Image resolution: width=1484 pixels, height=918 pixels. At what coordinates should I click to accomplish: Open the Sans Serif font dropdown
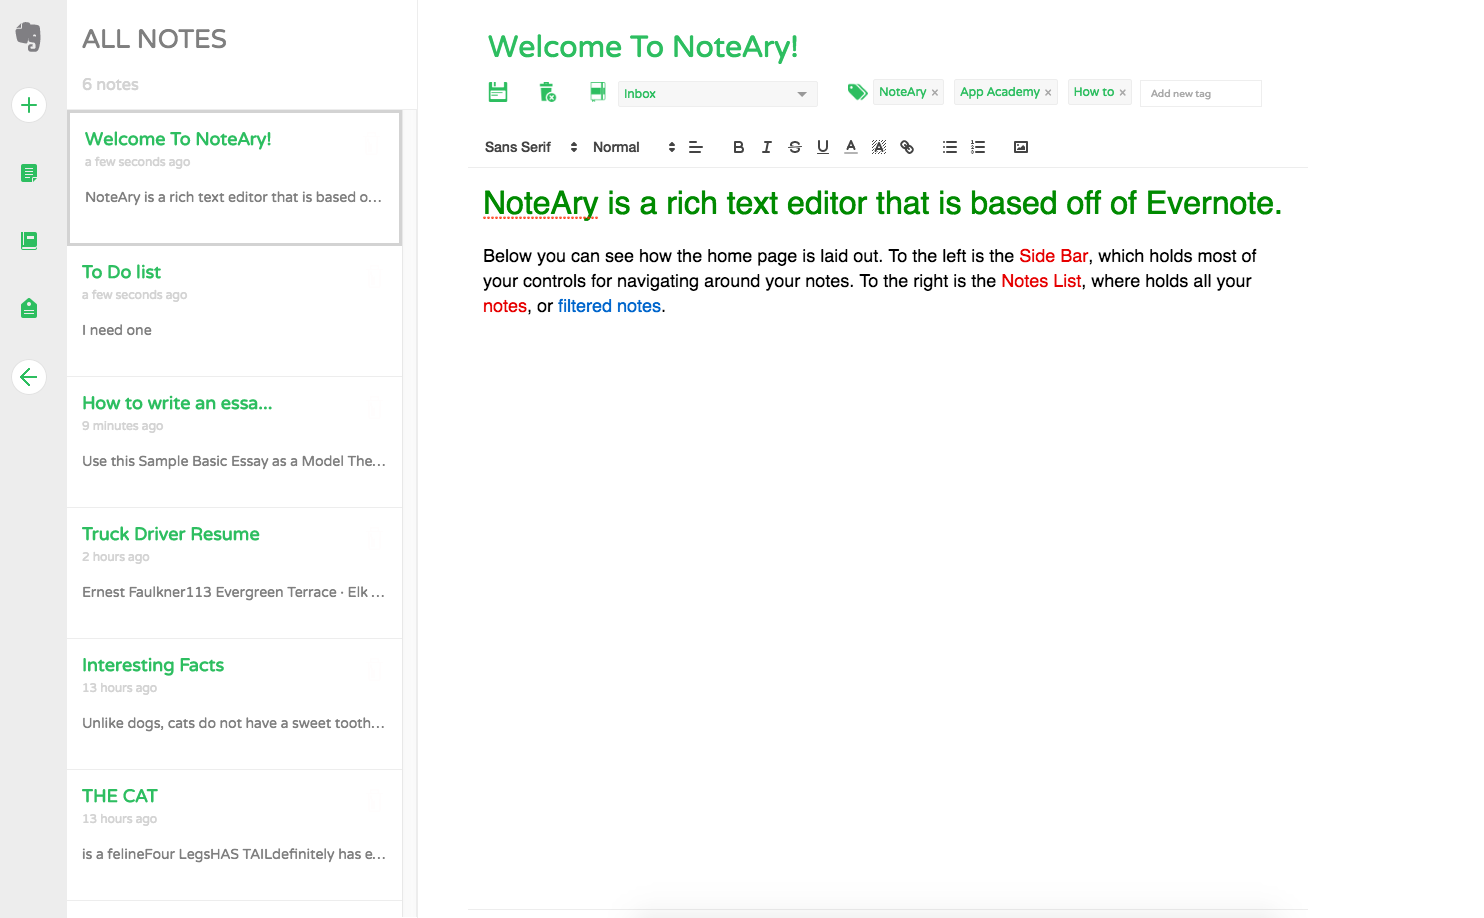531,147
